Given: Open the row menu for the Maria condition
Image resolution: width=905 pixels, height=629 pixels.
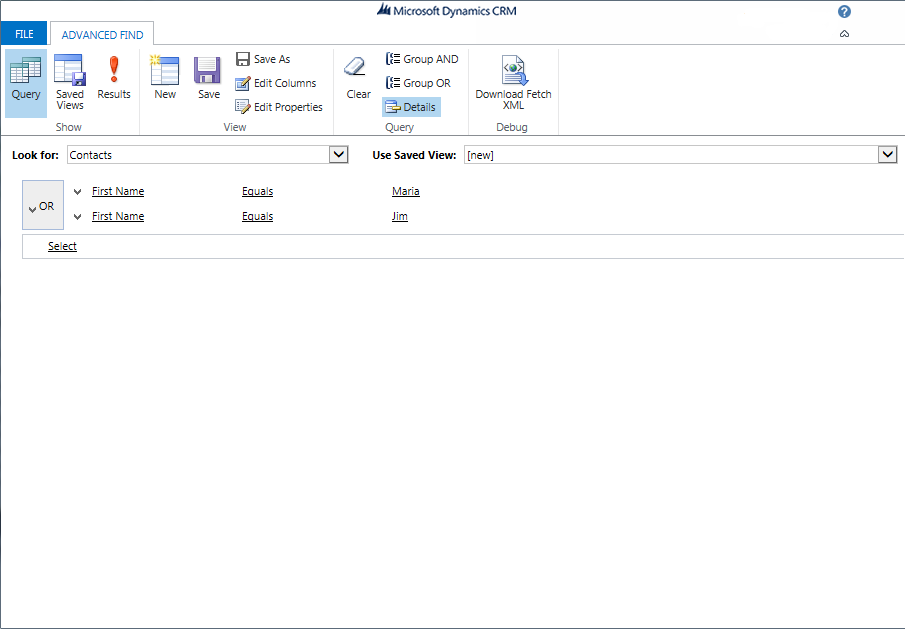Looking at the screenshot, I should coord(77,192).
